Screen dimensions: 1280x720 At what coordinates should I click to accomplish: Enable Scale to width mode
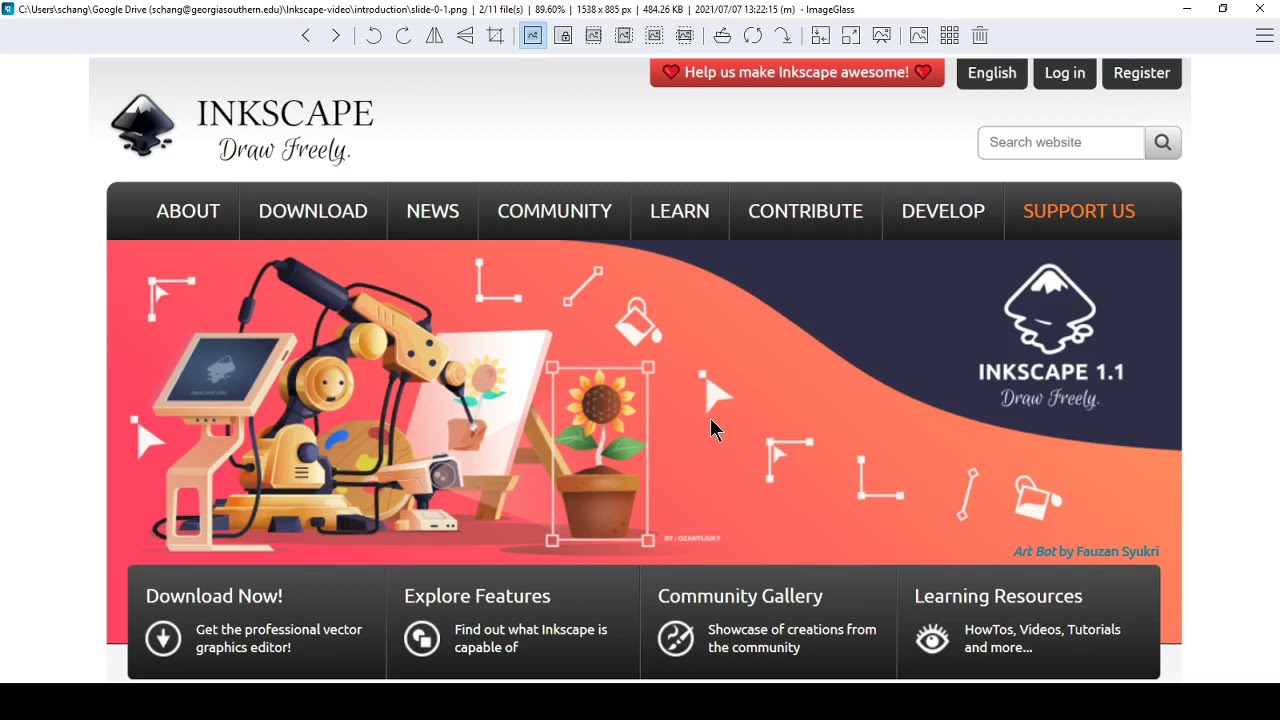594,36
